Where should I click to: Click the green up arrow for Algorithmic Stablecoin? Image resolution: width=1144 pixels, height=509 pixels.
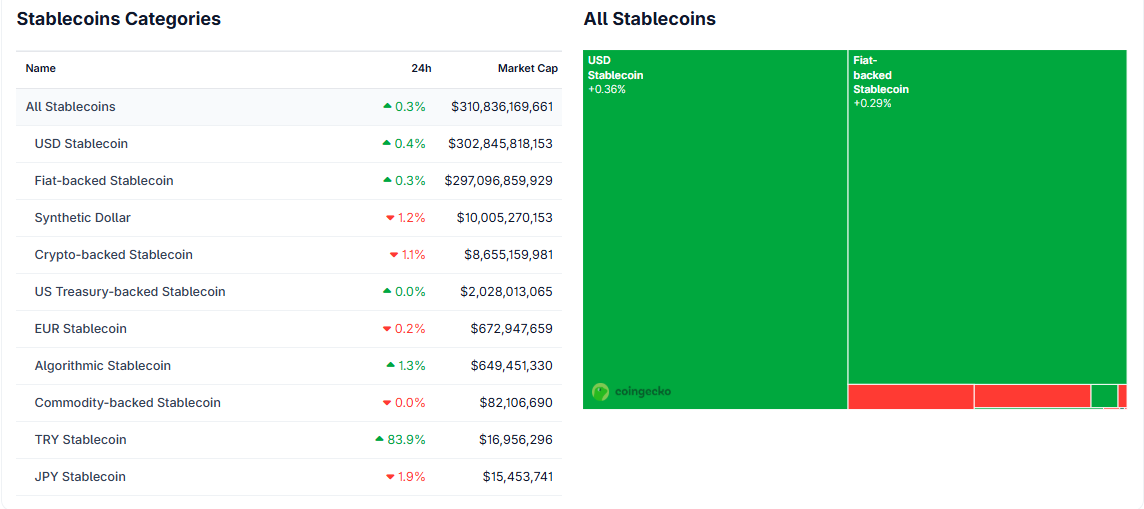[x=390, y=365]
